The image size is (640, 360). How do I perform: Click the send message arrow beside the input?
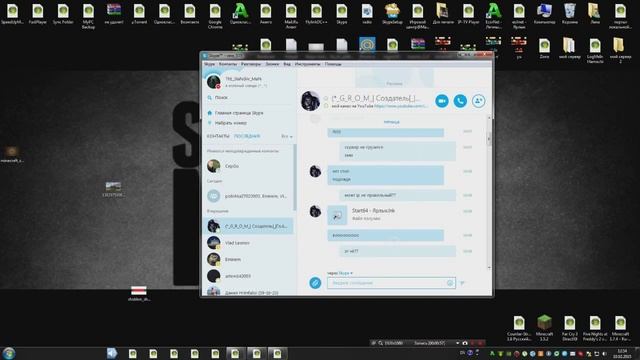[x=462, y=283]
